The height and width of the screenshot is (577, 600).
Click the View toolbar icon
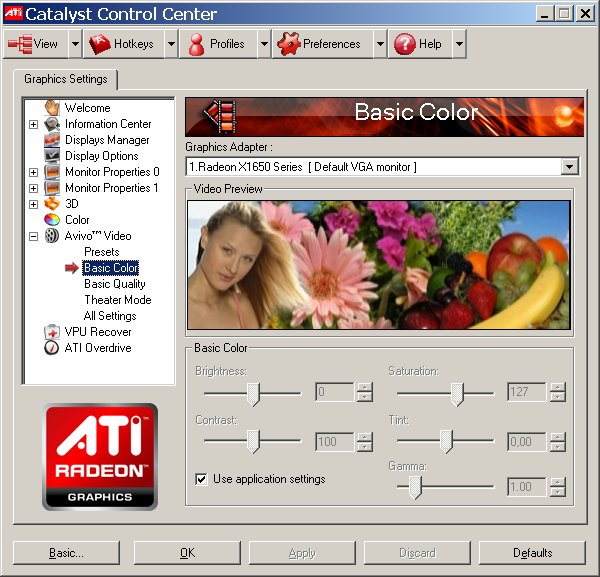click(20, 44)
